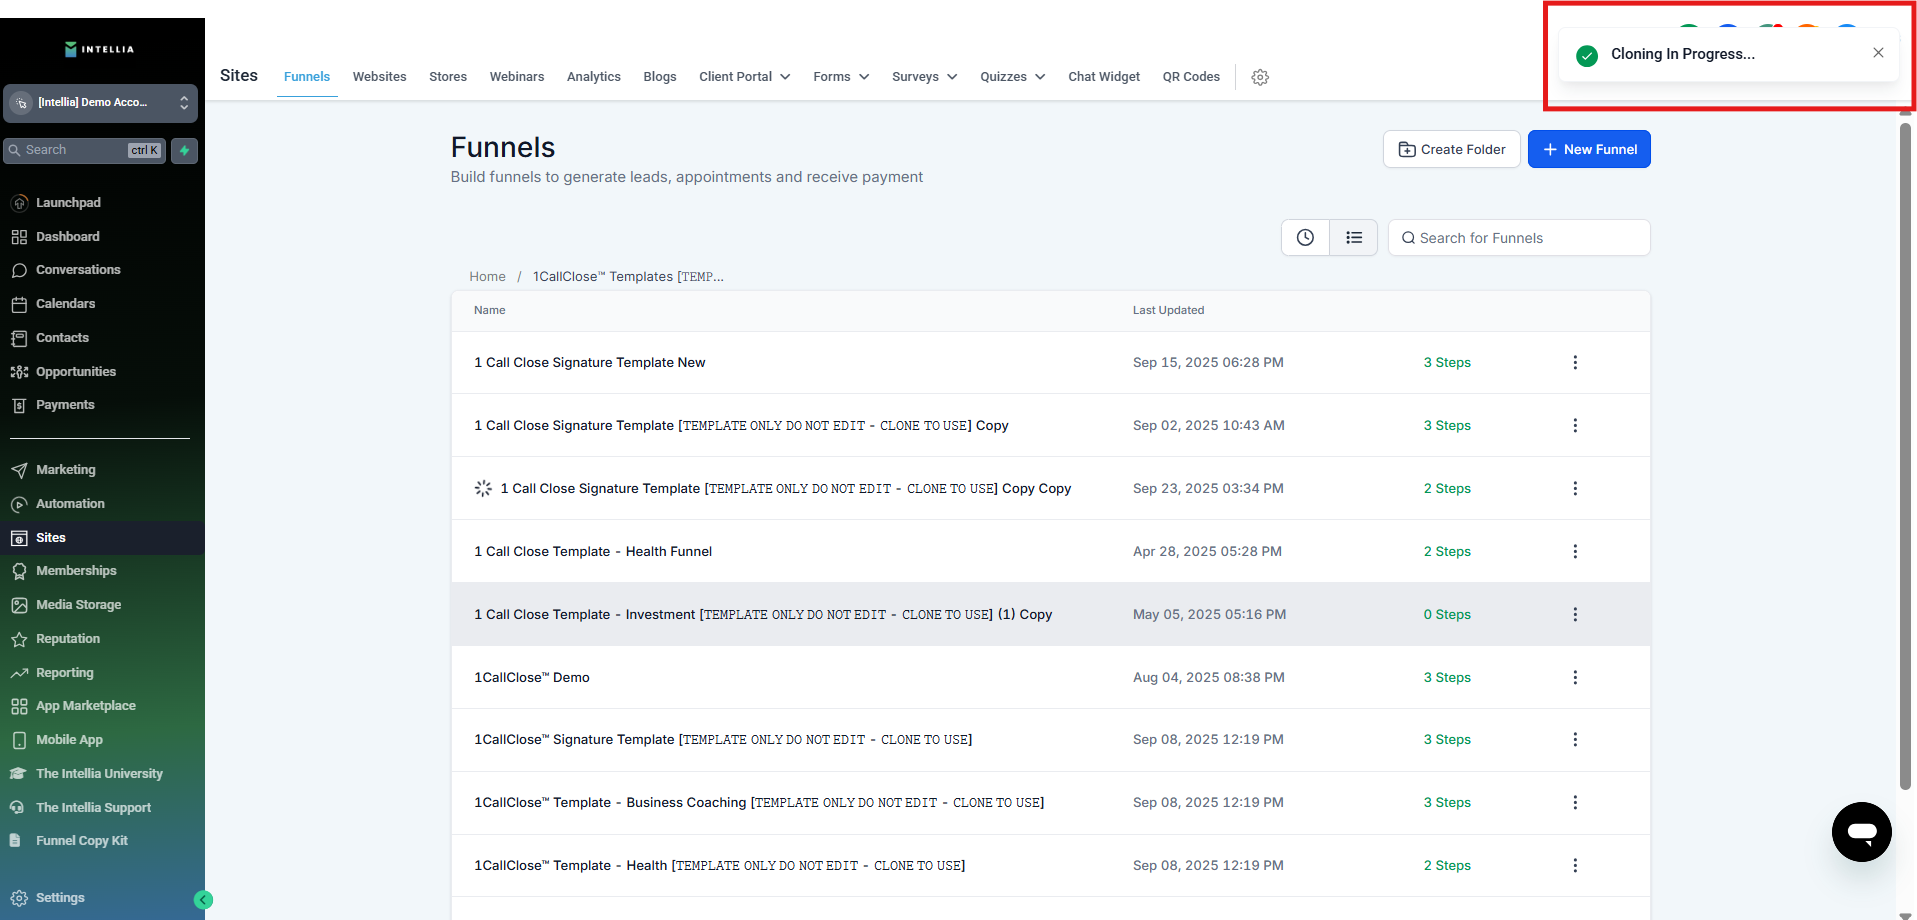The height and width of the screenshot is (920, 1917).
Task: Dismiss the Cloning In Progress notification
Action: tap(1878, 53)
